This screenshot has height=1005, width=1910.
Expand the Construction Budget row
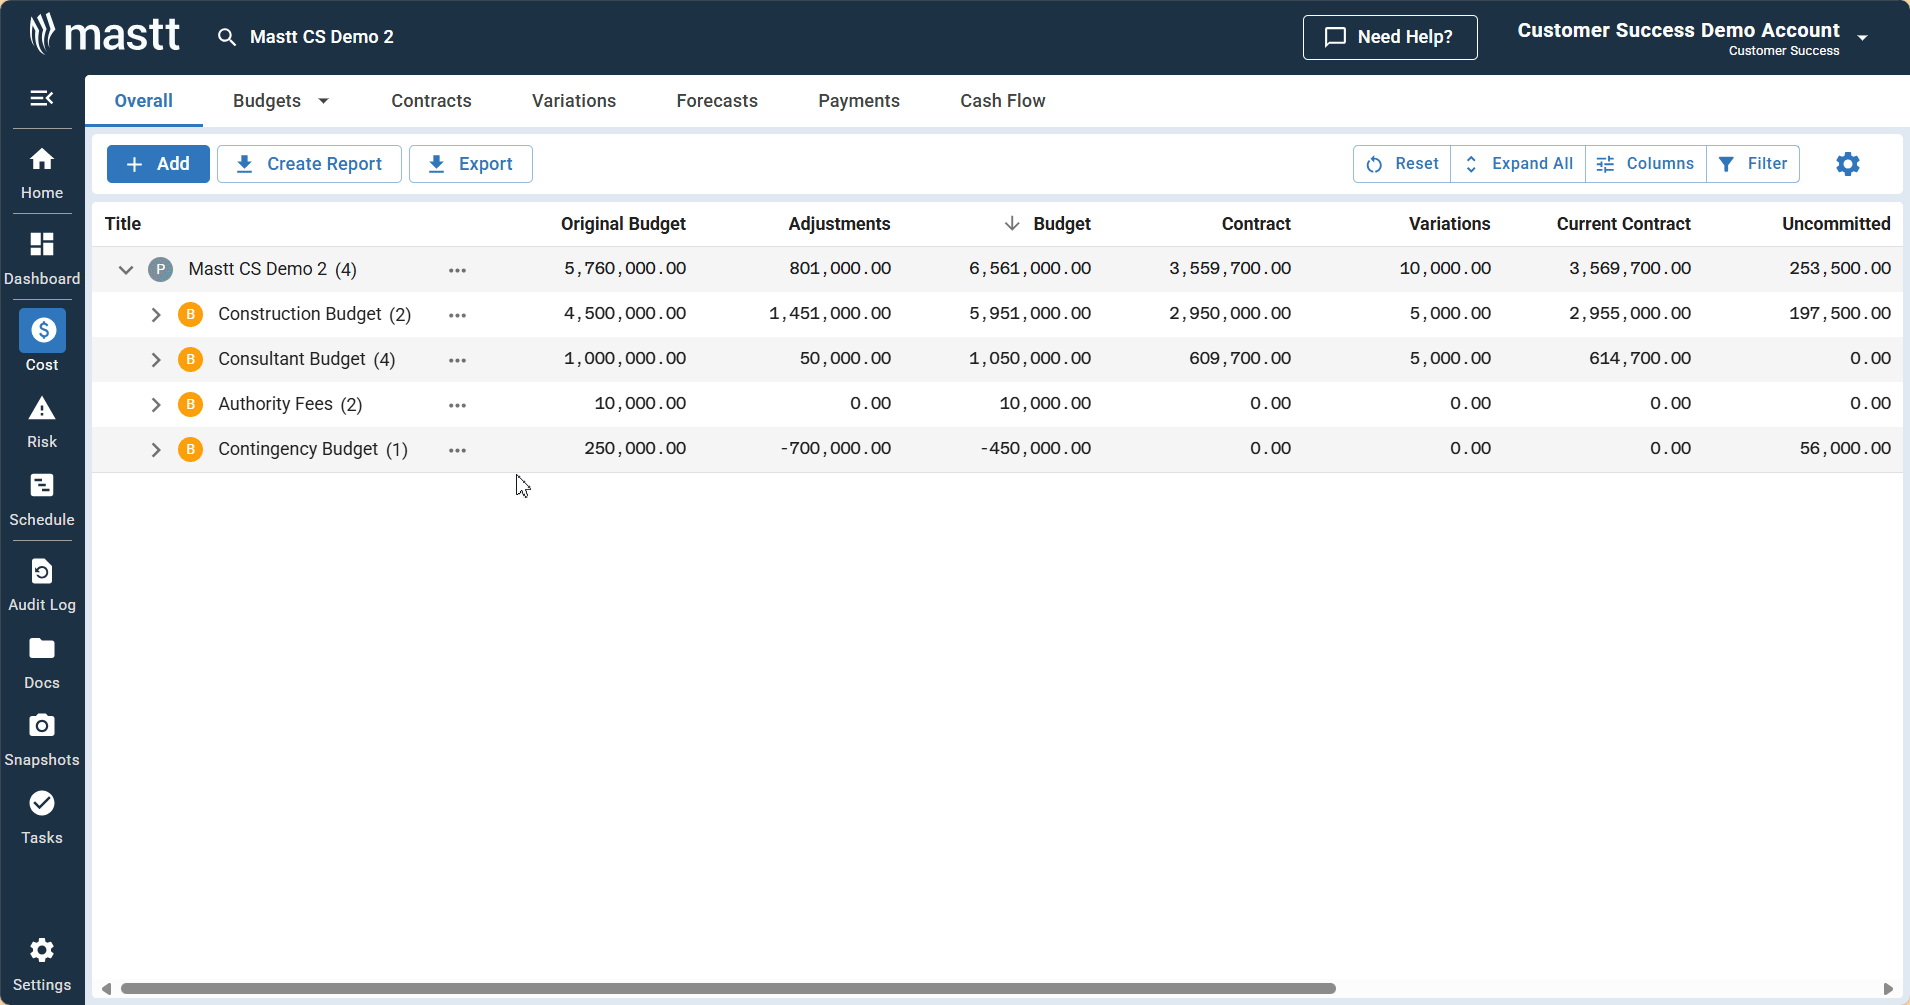[156, 315]
